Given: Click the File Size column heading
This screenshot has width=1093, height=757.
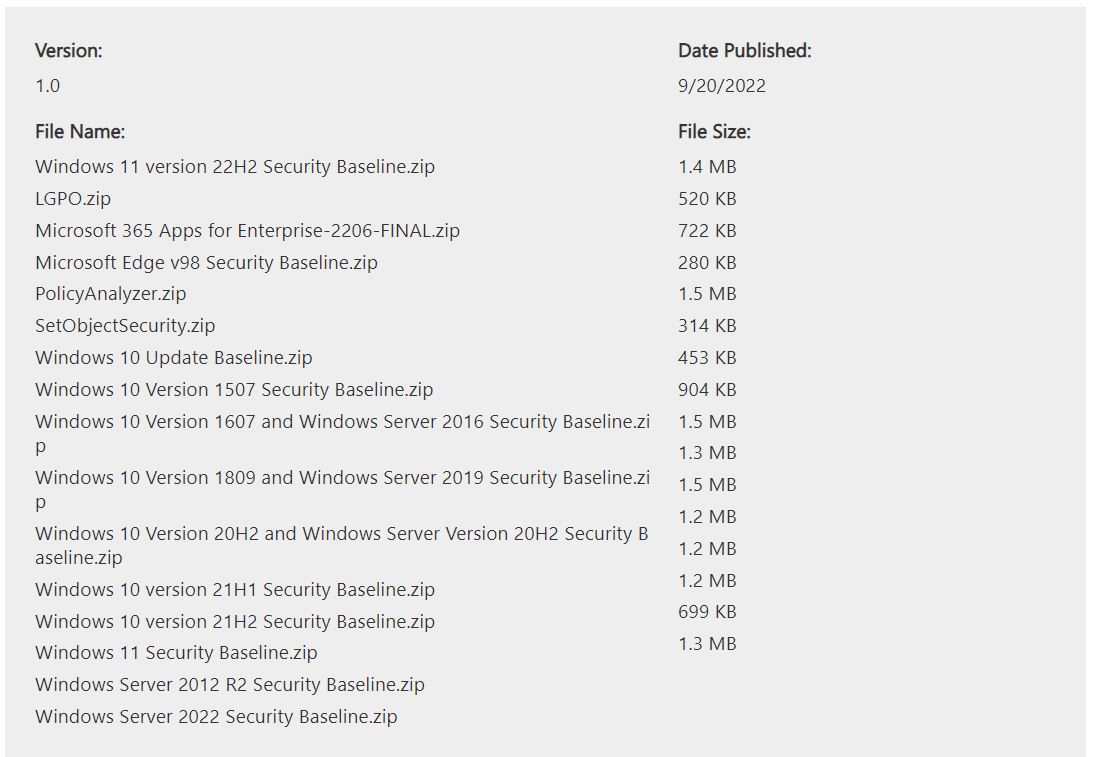Looking at the screenshot, I should pos(713,132).
